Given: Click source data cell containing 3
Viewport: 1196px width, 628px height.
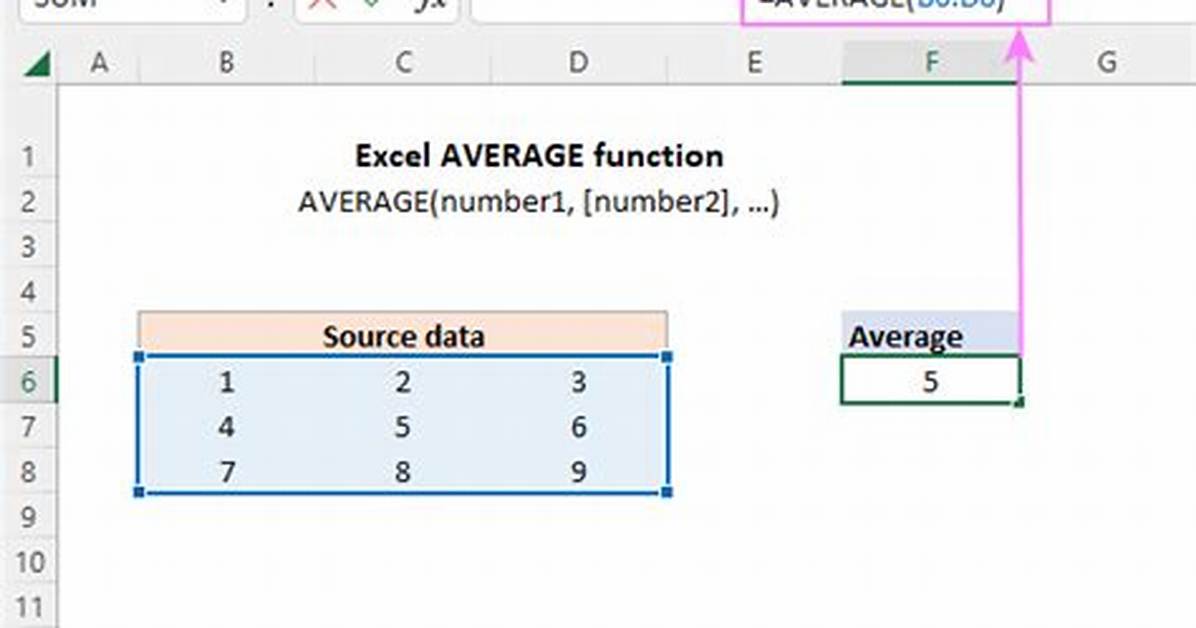Looking at the screenshot, I should tap(579, 381).
